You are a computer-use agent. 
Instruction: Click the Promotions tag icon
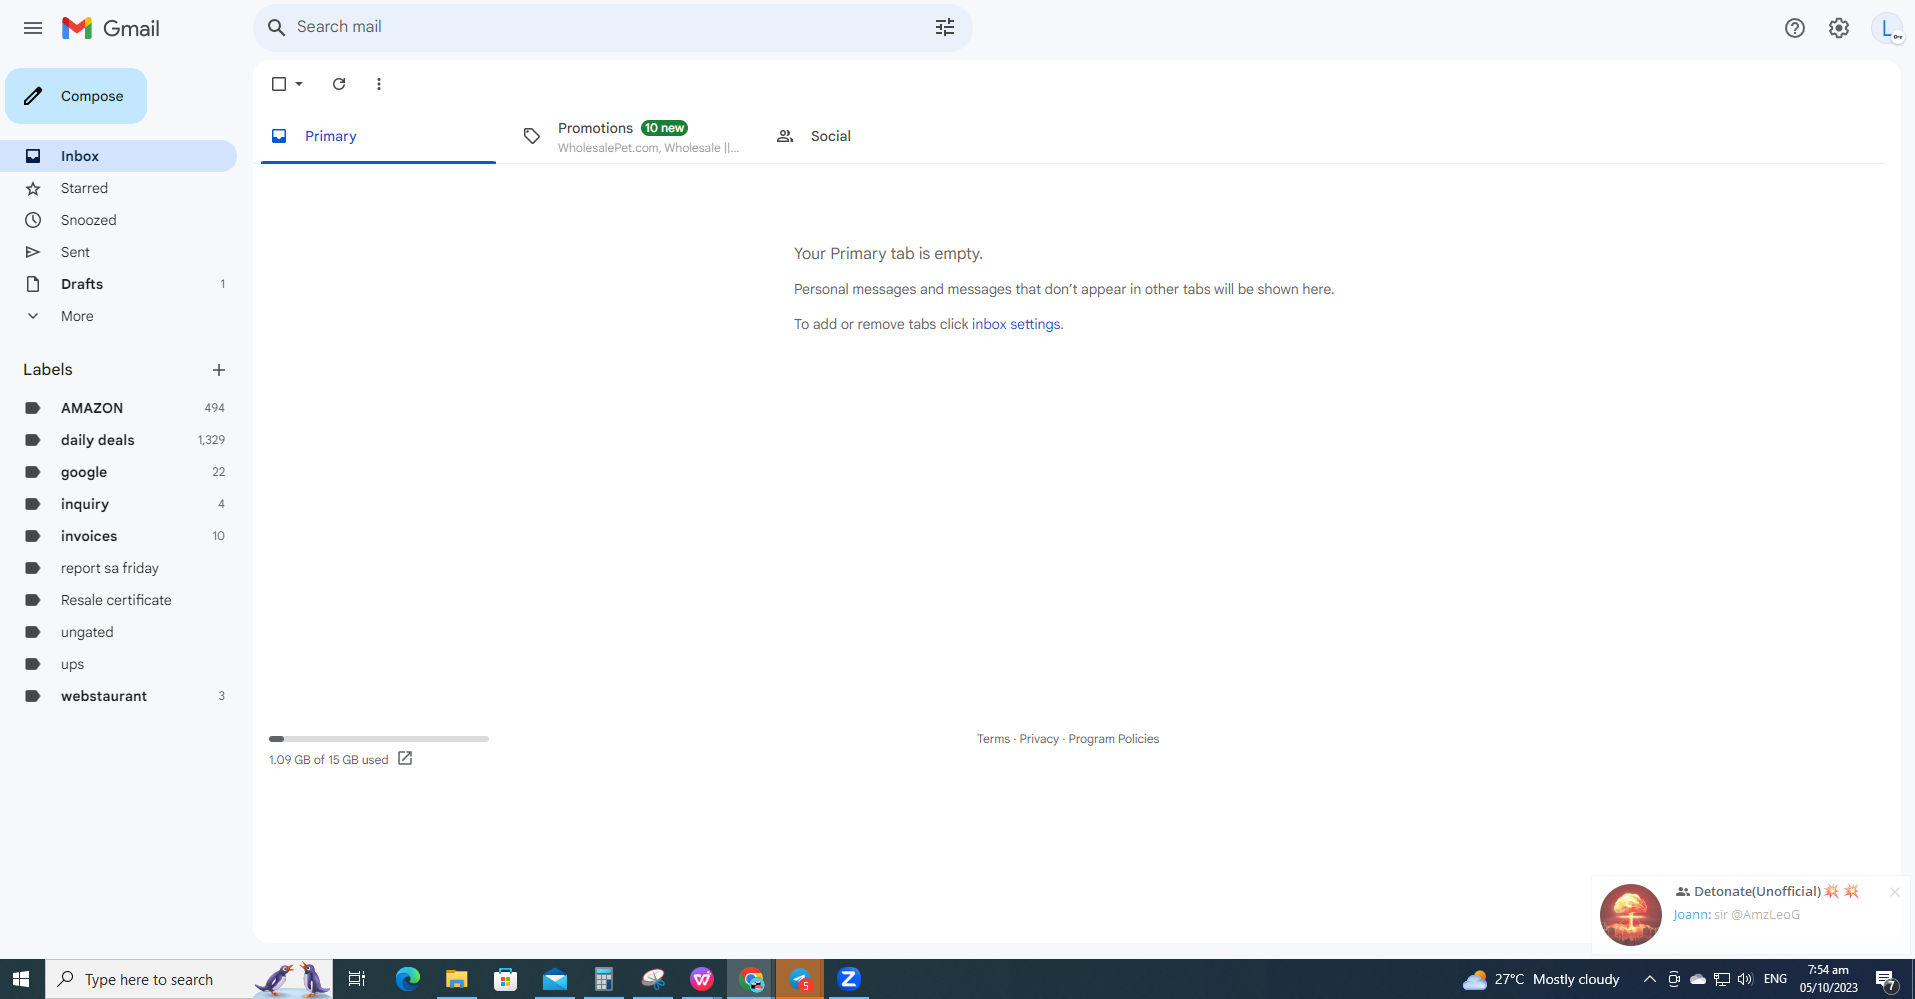[x=532, y=136]
